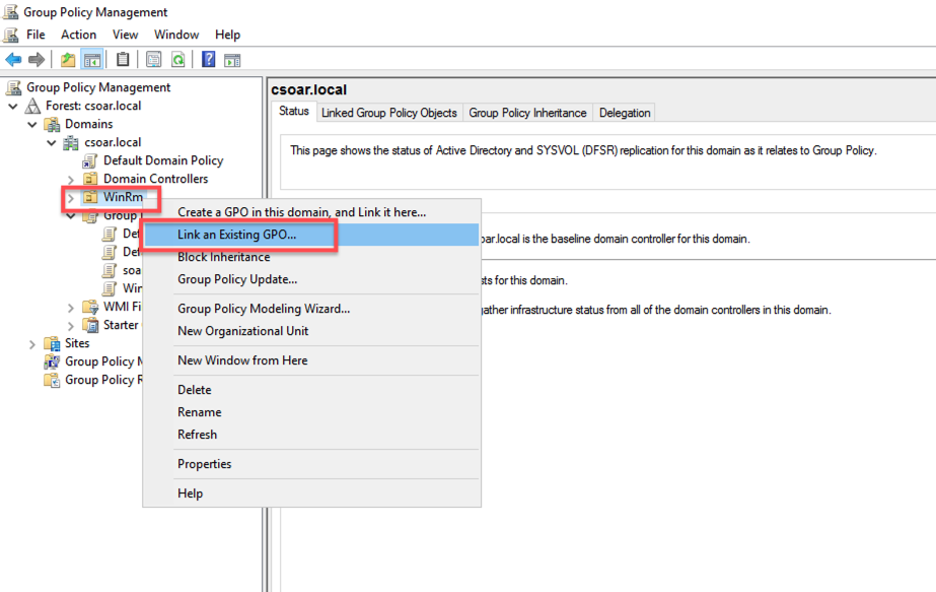Open the Action menu

pos(78,33)
